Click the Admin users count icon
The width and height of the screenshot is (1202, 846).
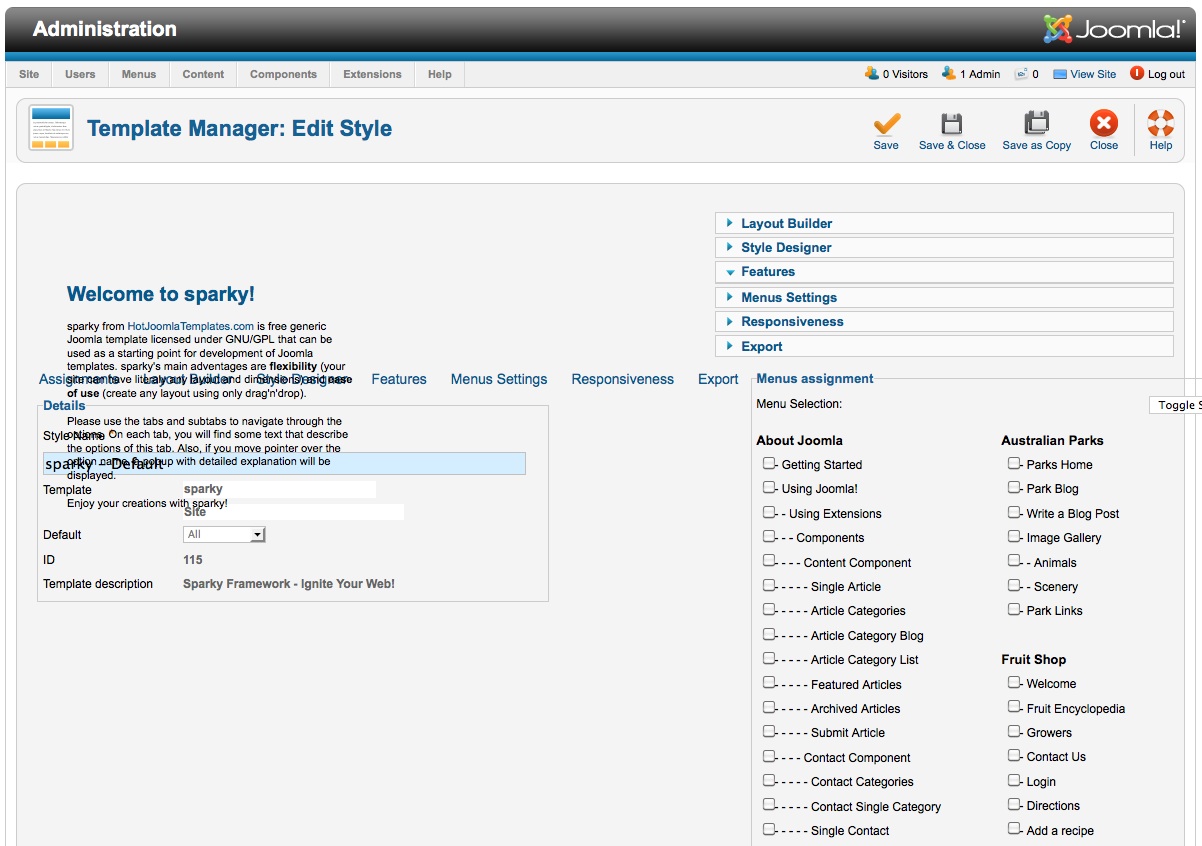pyautogui.click(x=949, y=74)
